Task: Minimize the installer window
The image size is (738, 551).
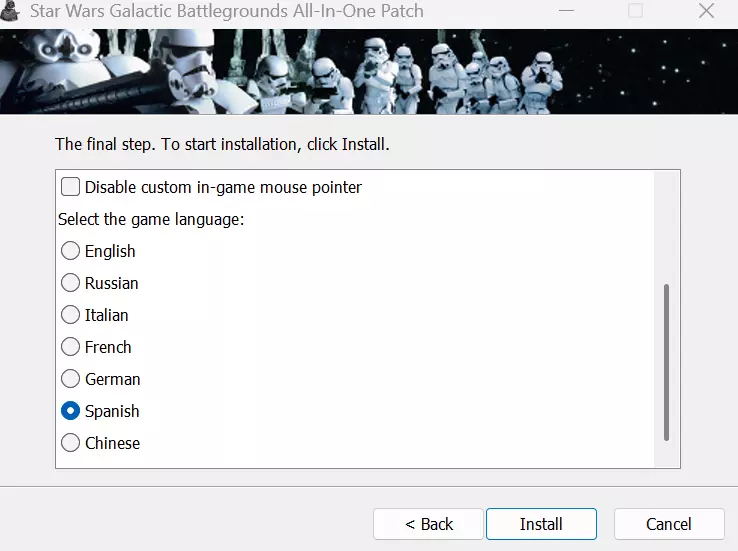Action: pos(566,10)
